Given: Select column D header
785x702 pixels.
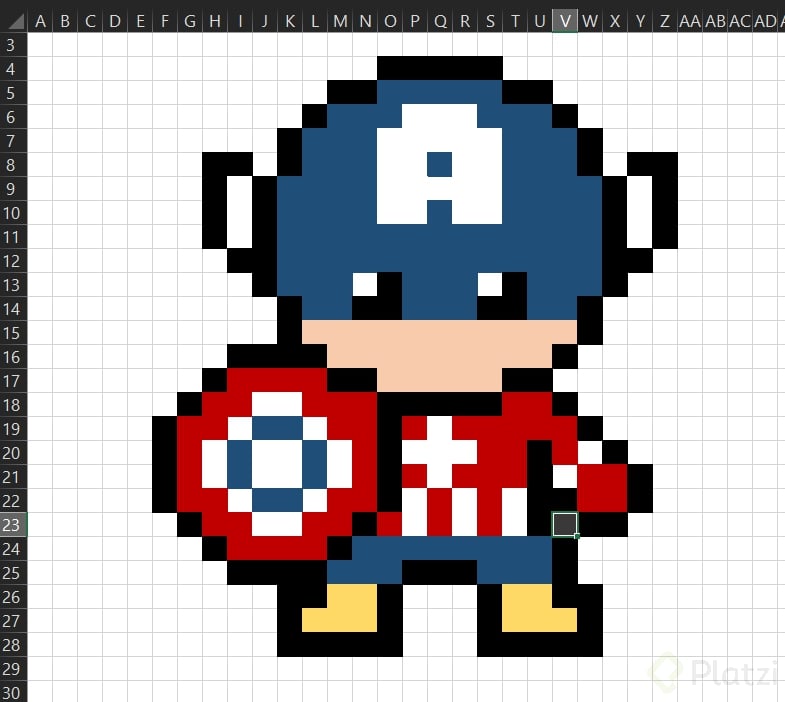Looking at the screenshot, I should click(x=115, y=22).
